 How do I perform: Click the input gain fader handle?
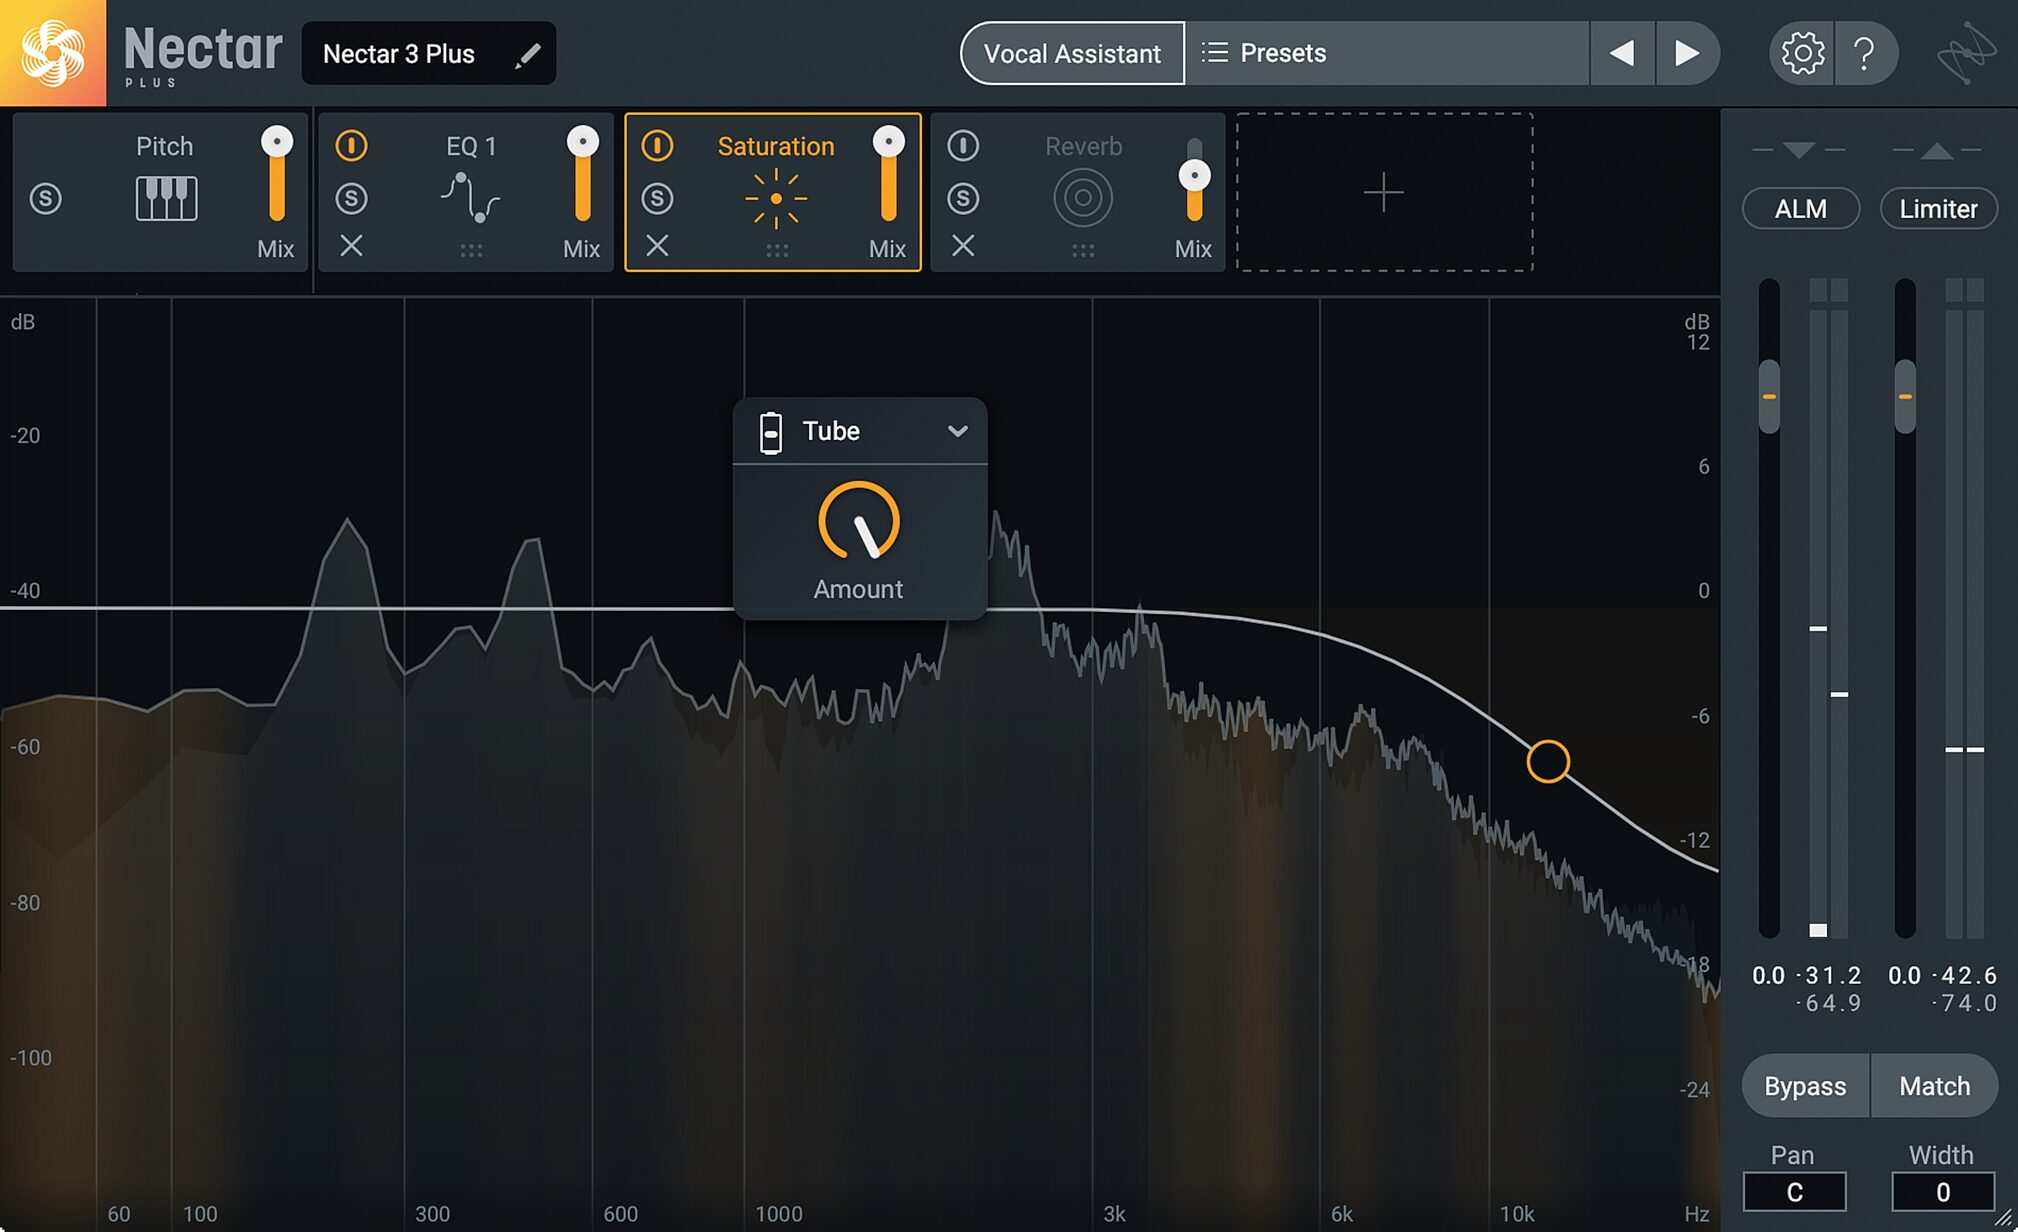point(1769,396)
